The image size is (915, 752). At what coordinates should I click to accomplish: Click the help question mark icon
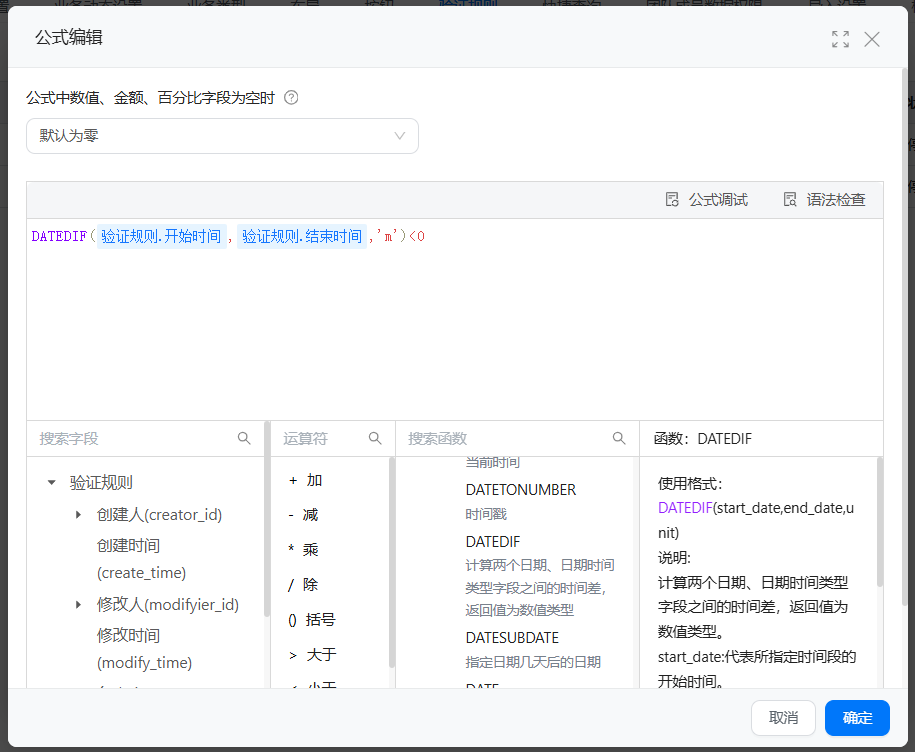pyautogui.click(x=291, y=97)
